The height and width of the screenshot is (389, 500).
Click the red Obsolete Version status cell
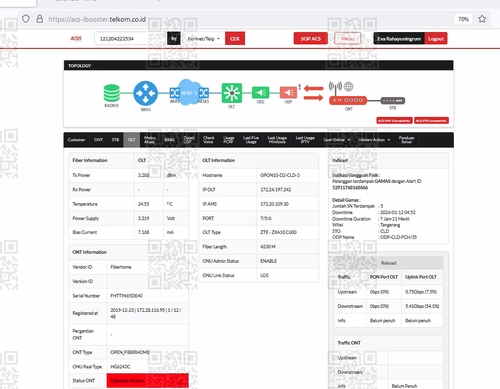(148, 380)
